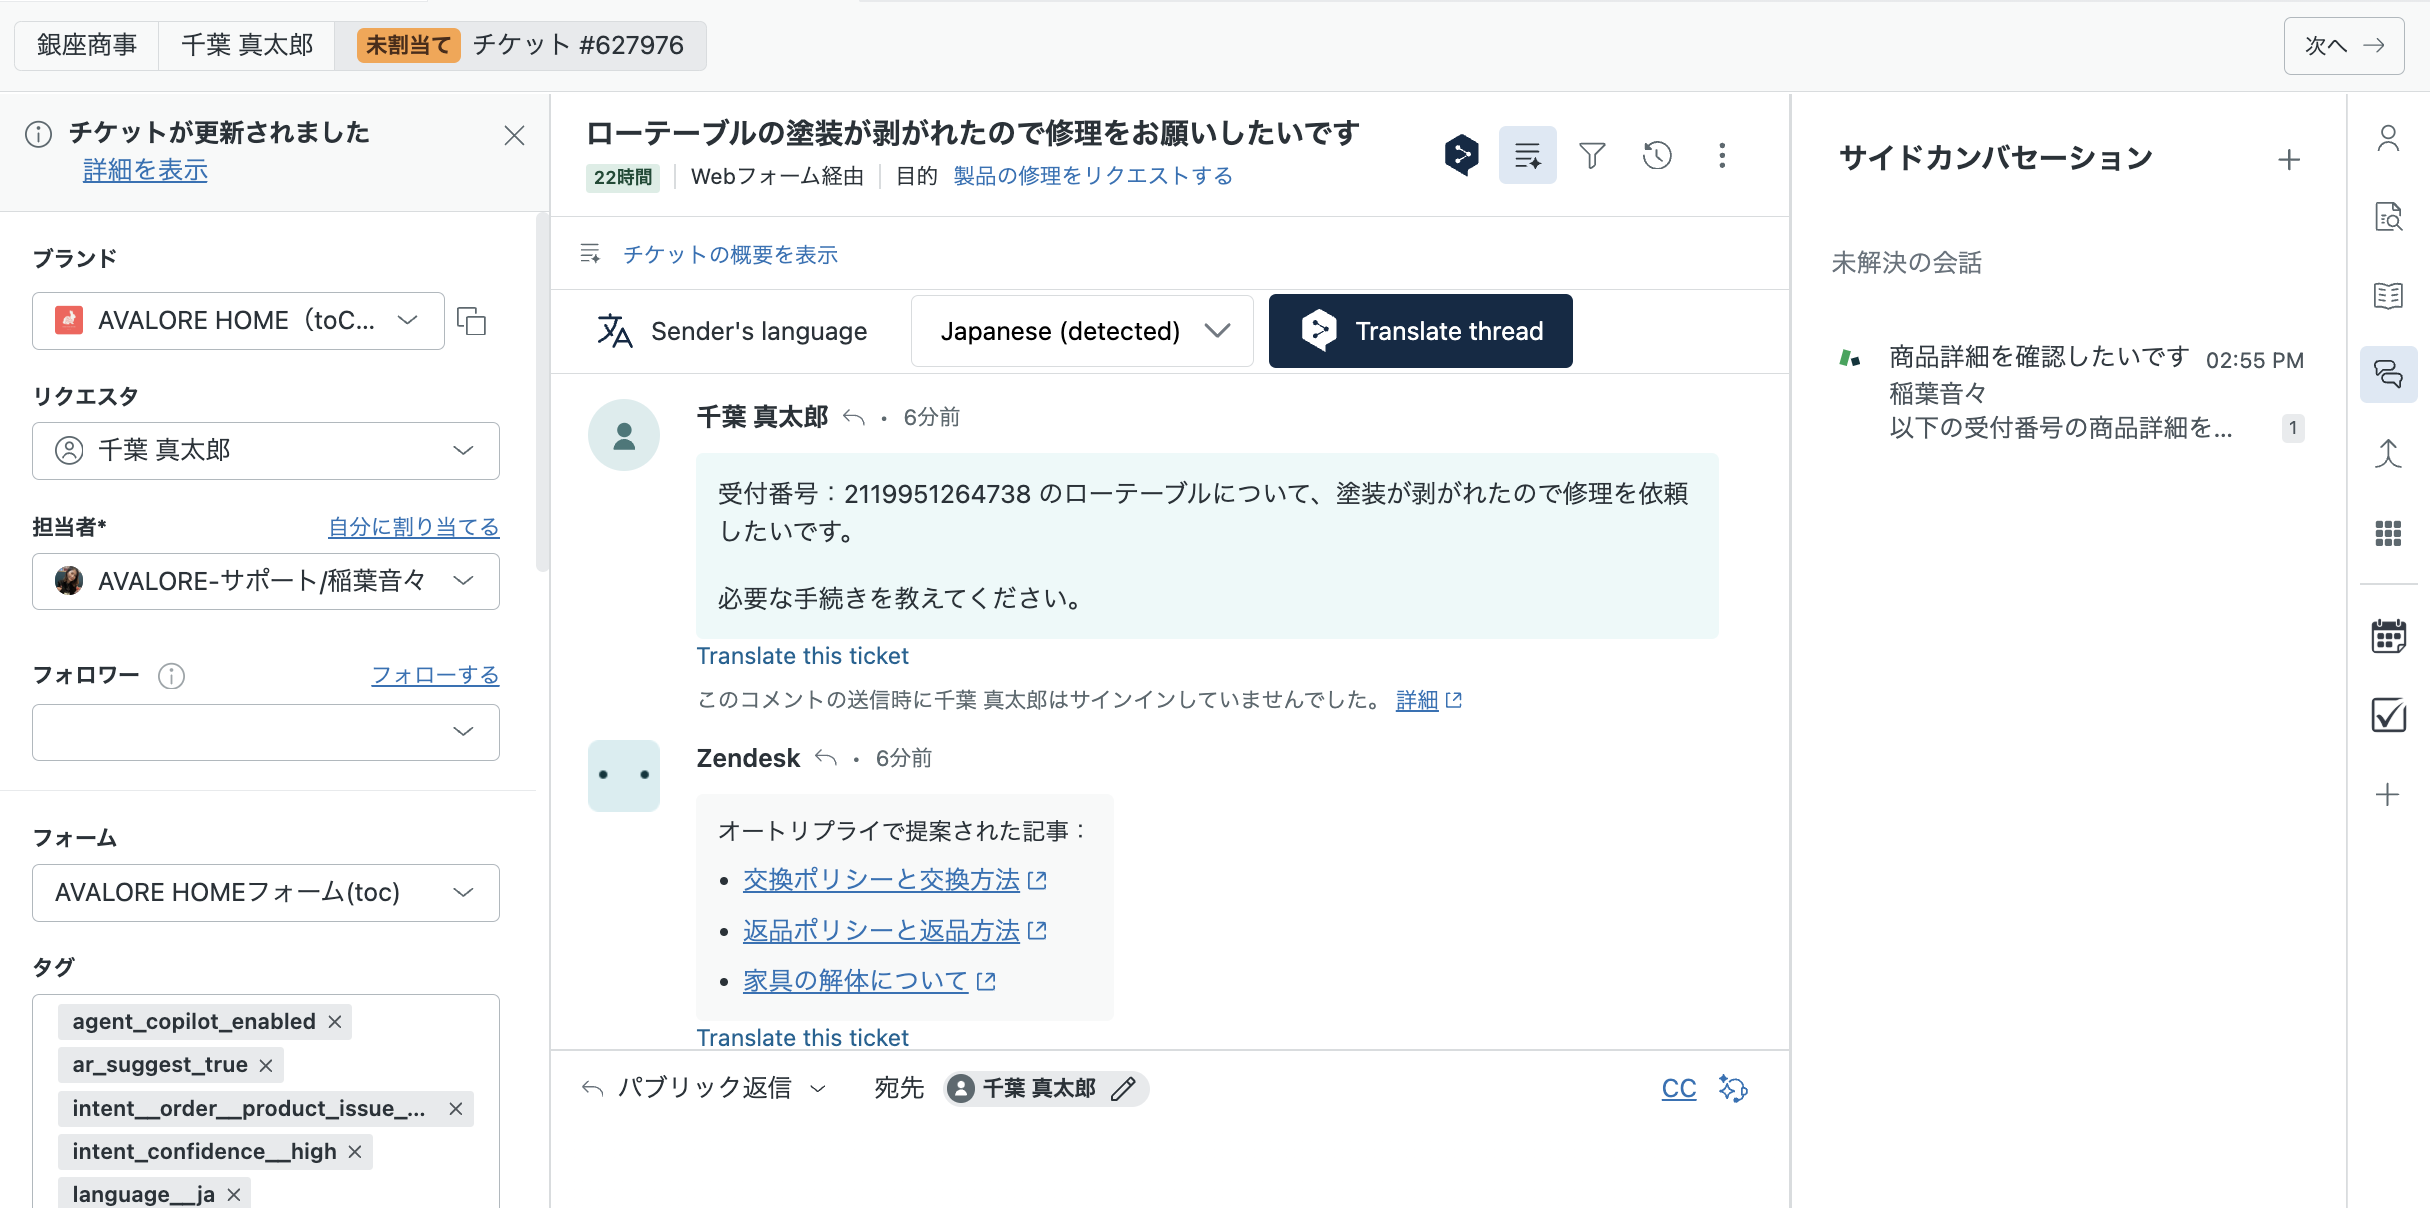Add a new side conversation with plus icon
The height and width of the screenshot is (1208, 2430).
[x=2289, y=159]
